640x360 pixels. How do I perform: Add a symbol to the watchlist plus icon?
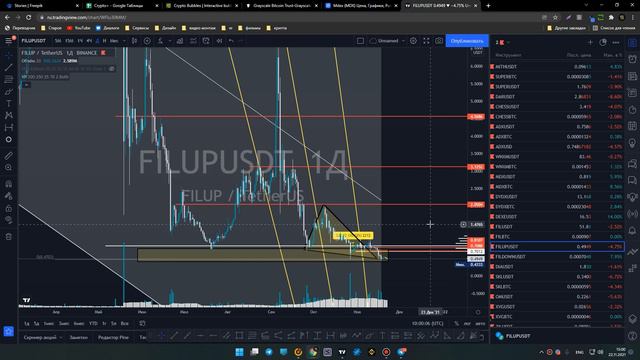tap(590, 42)
